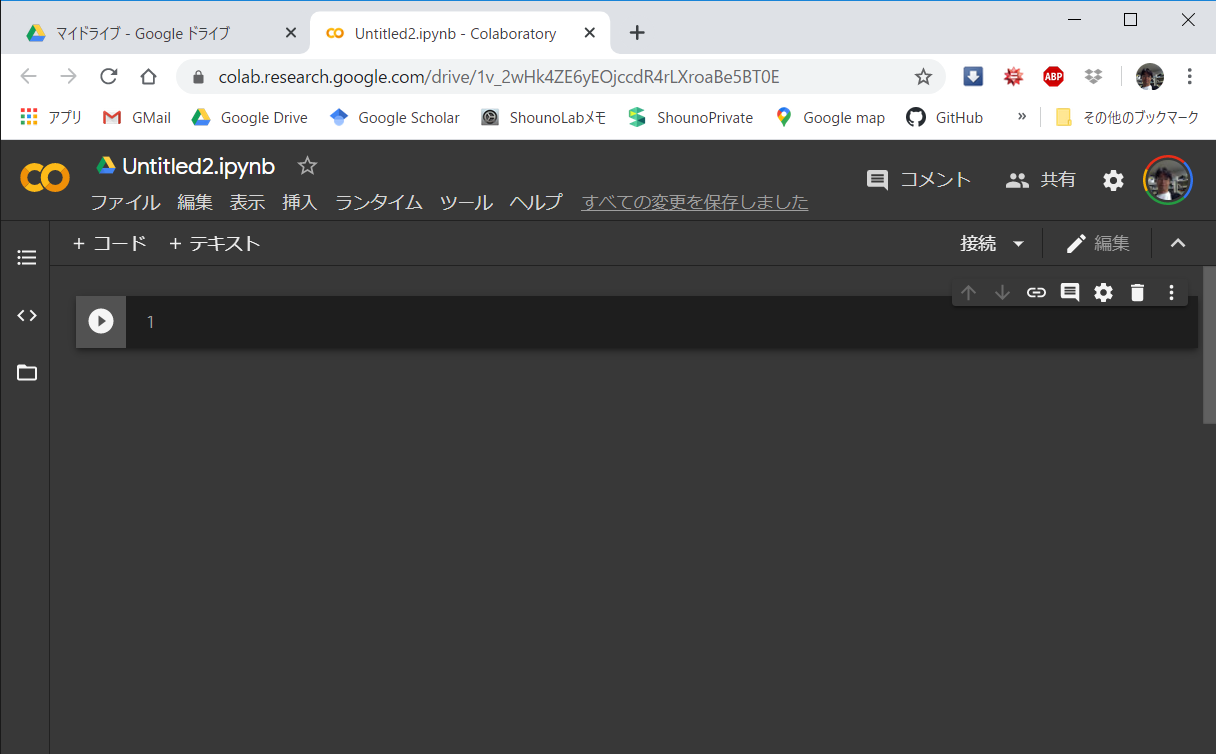Image resolution: width=1216 pixels, height=754 pixels.
Task: Open the ファイル menu
Action: point(125,202)
